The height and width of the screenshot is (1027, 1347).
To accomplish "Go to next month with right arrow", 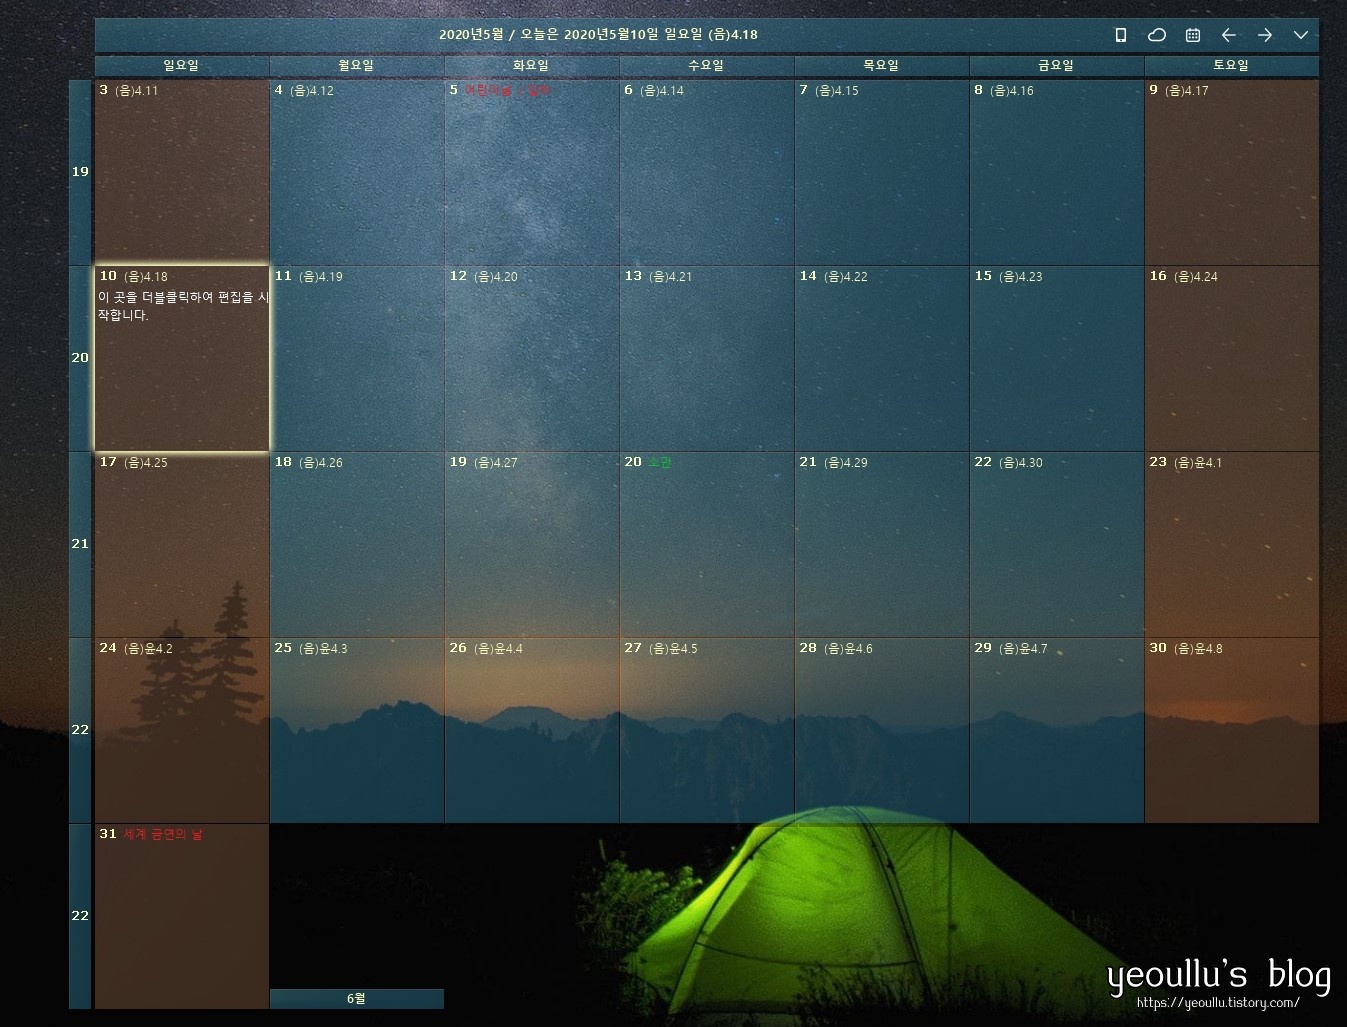I will 1265,35.
